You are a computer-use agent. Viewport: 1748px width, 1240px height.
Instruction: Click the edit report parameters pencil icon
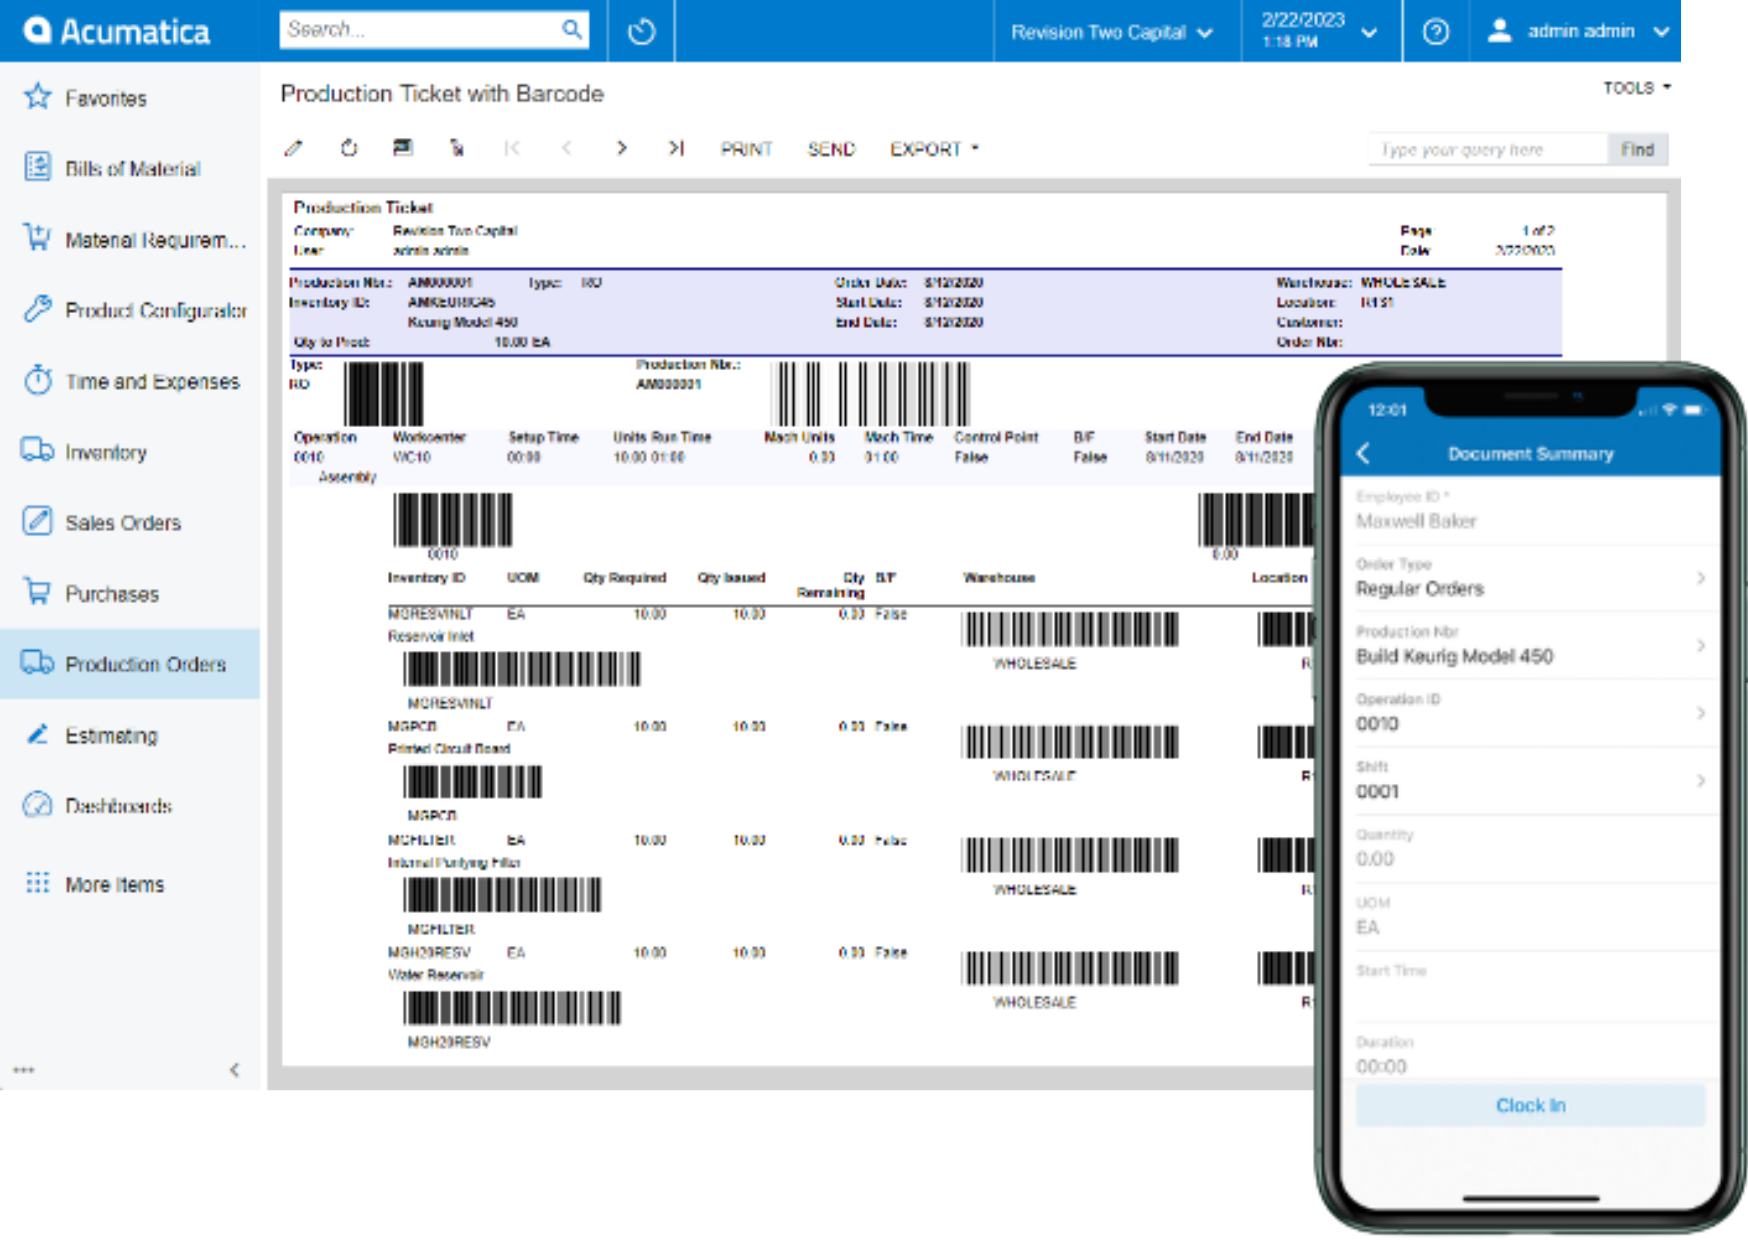pyautogui.click(x=293, y=148)
